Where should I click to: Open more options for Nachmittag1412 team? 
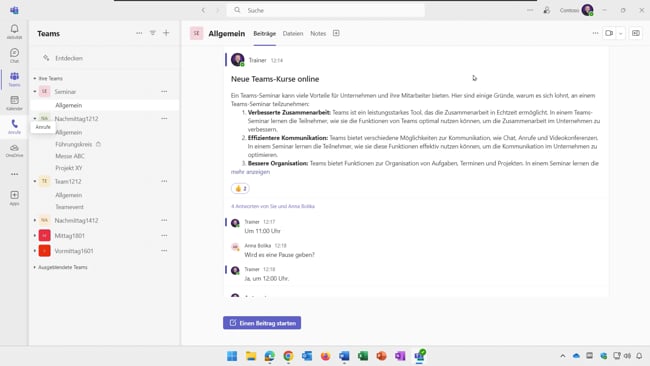[x=164, y=220]
